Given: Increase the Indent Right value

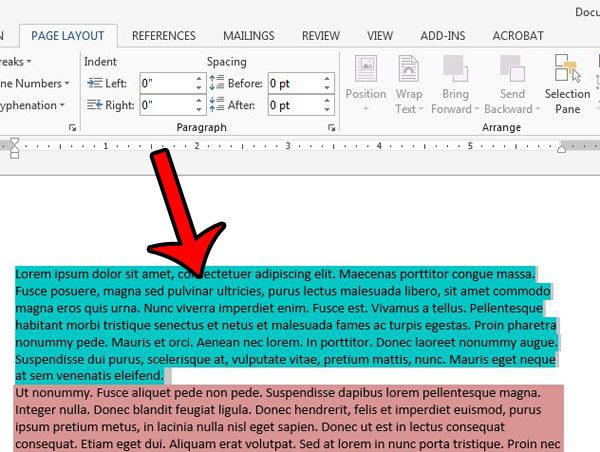Looking at the screenshot, I should 199,100.
